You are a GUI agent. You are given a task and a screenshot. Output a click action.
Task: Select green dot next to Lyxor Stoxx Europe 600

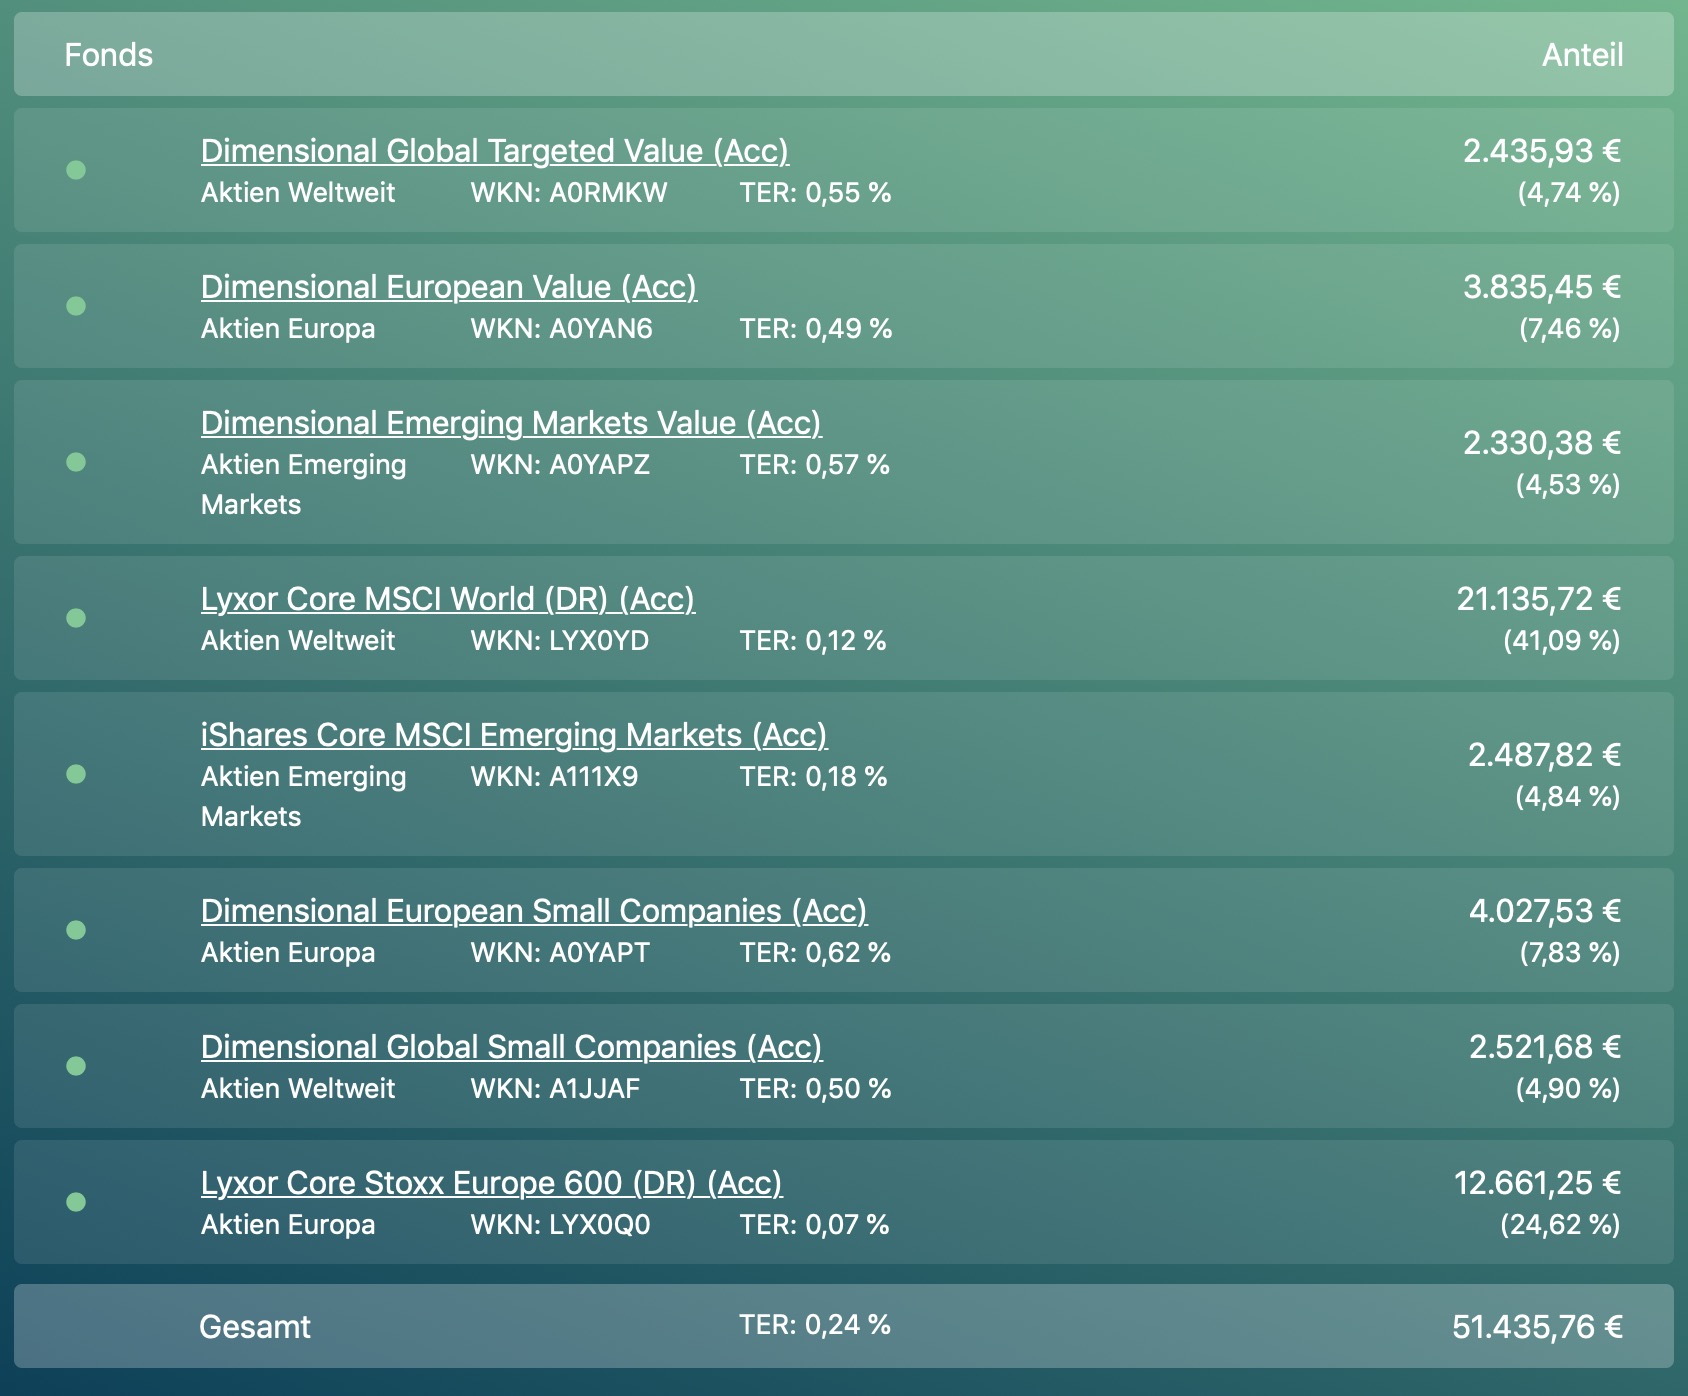76,1202
